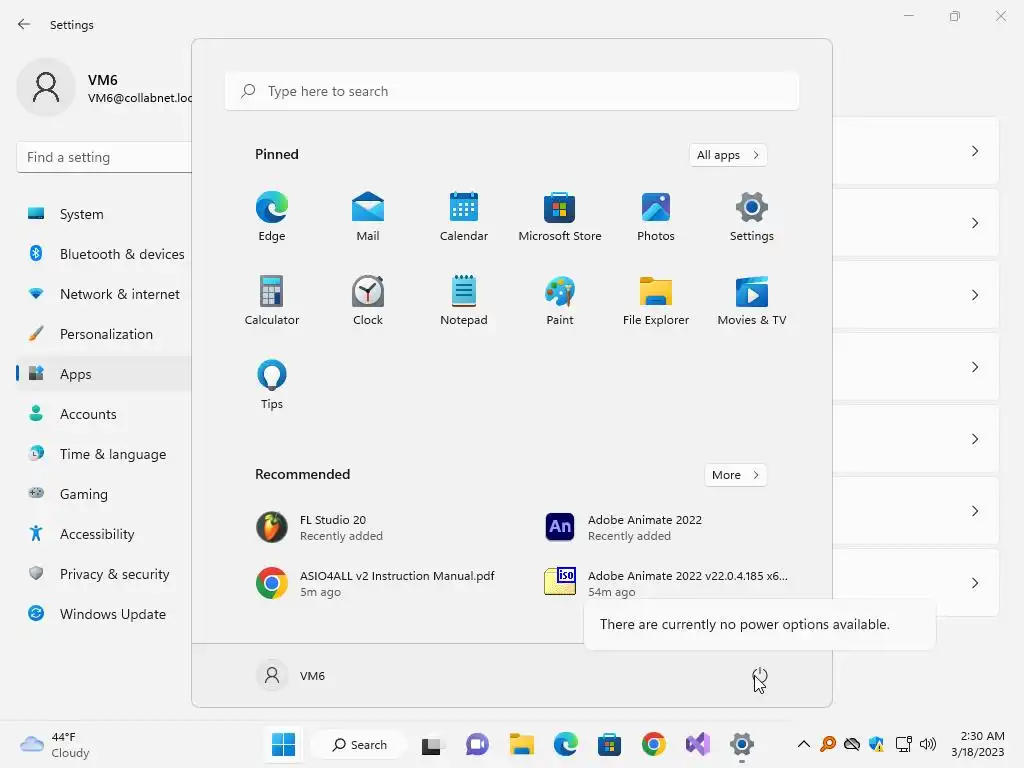Open Edge from the taskbar
The height and width of the screenshot is (768, 1024).
(566, 744)
